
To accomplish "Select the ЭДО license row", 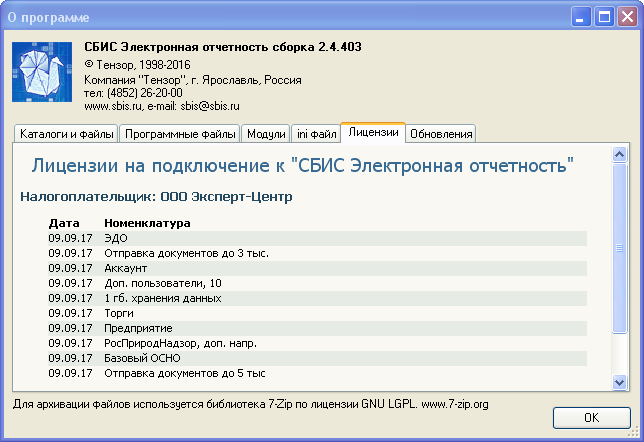I will (x=317, y=238).
